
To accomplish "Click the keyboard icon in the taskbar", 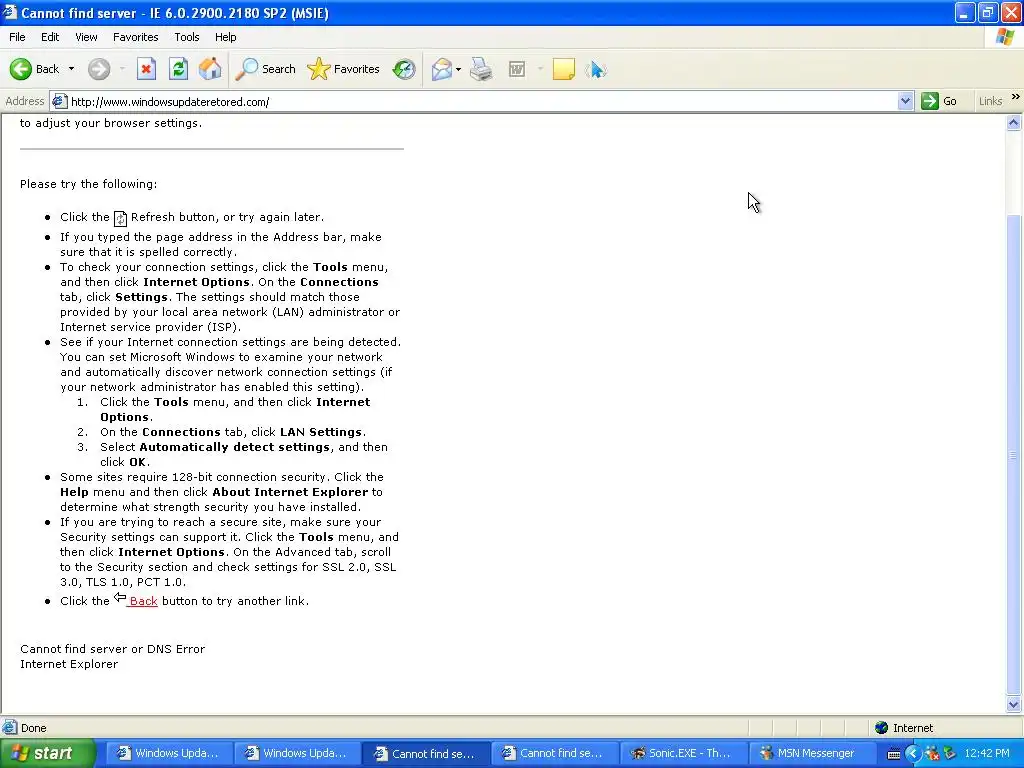I will click(x=893, y=754).
